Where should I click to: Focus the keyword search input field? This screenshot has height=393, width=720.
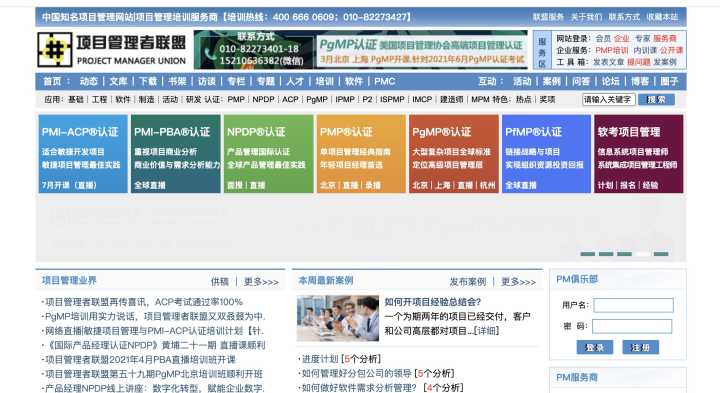pyautogui.click(x=608, y=99)
